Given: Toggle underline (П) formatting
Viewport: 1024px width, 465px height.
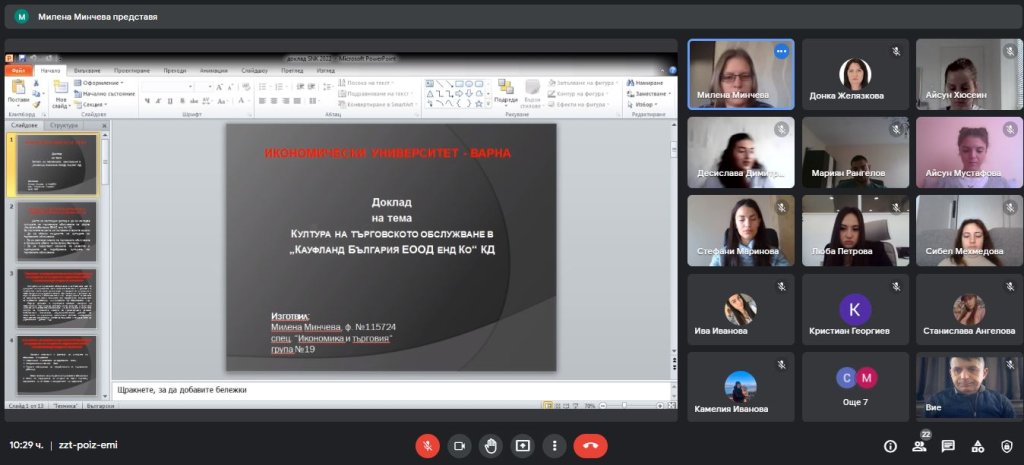Looking at the screenshot, I should pos(170,101).
